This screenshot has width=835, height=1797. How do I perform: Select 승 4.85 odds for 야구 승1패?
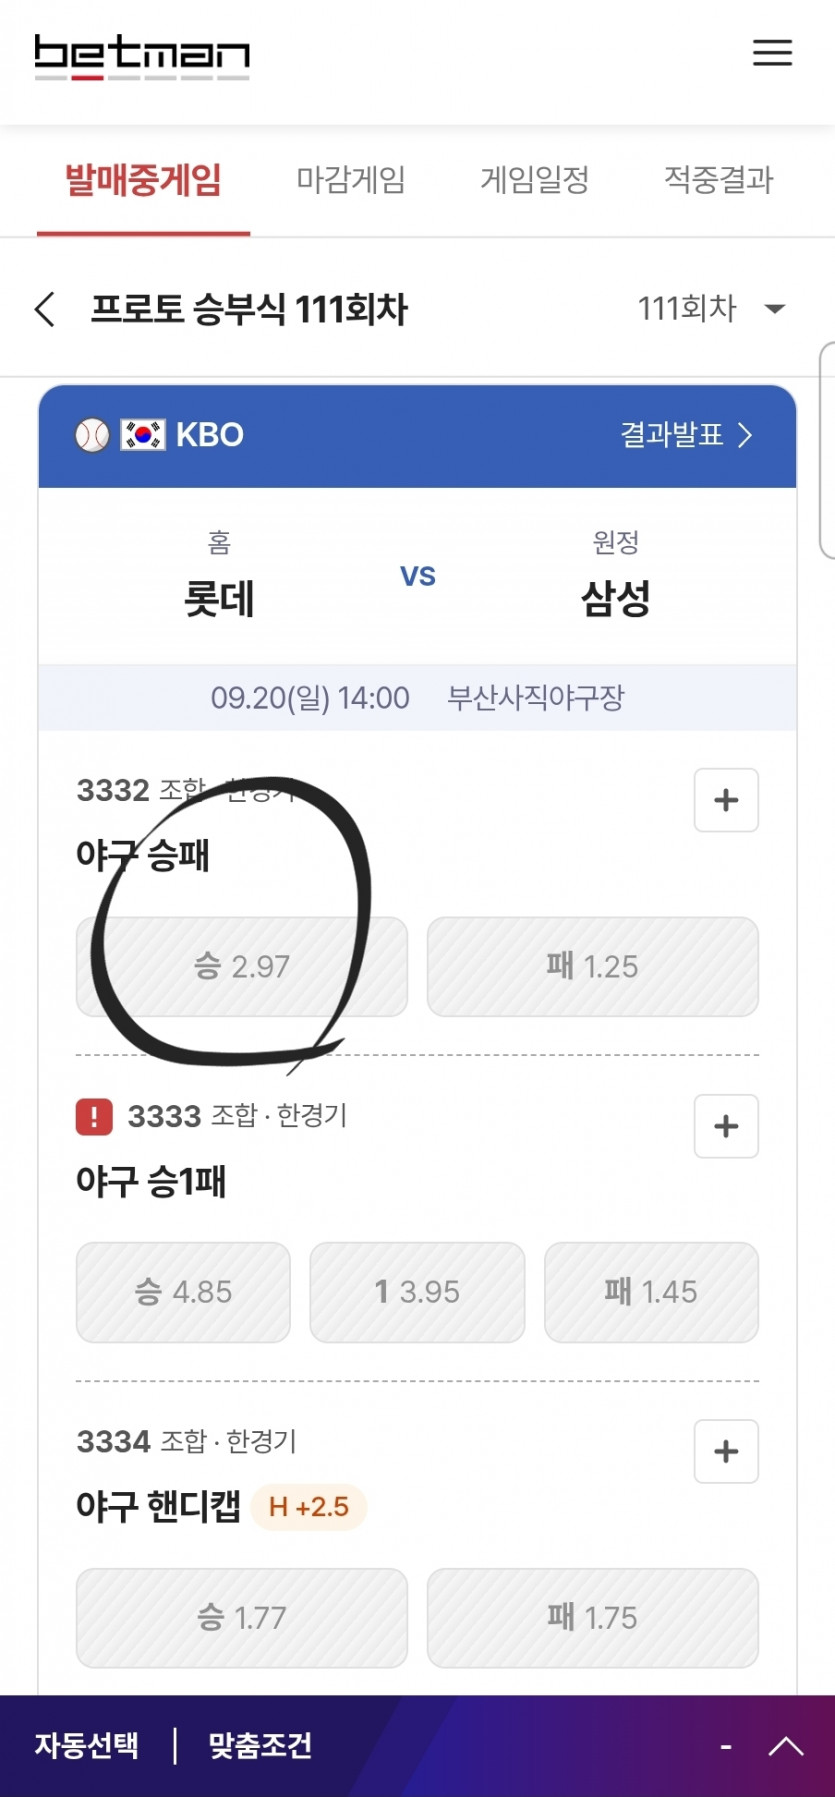[x=183, y=1292]
